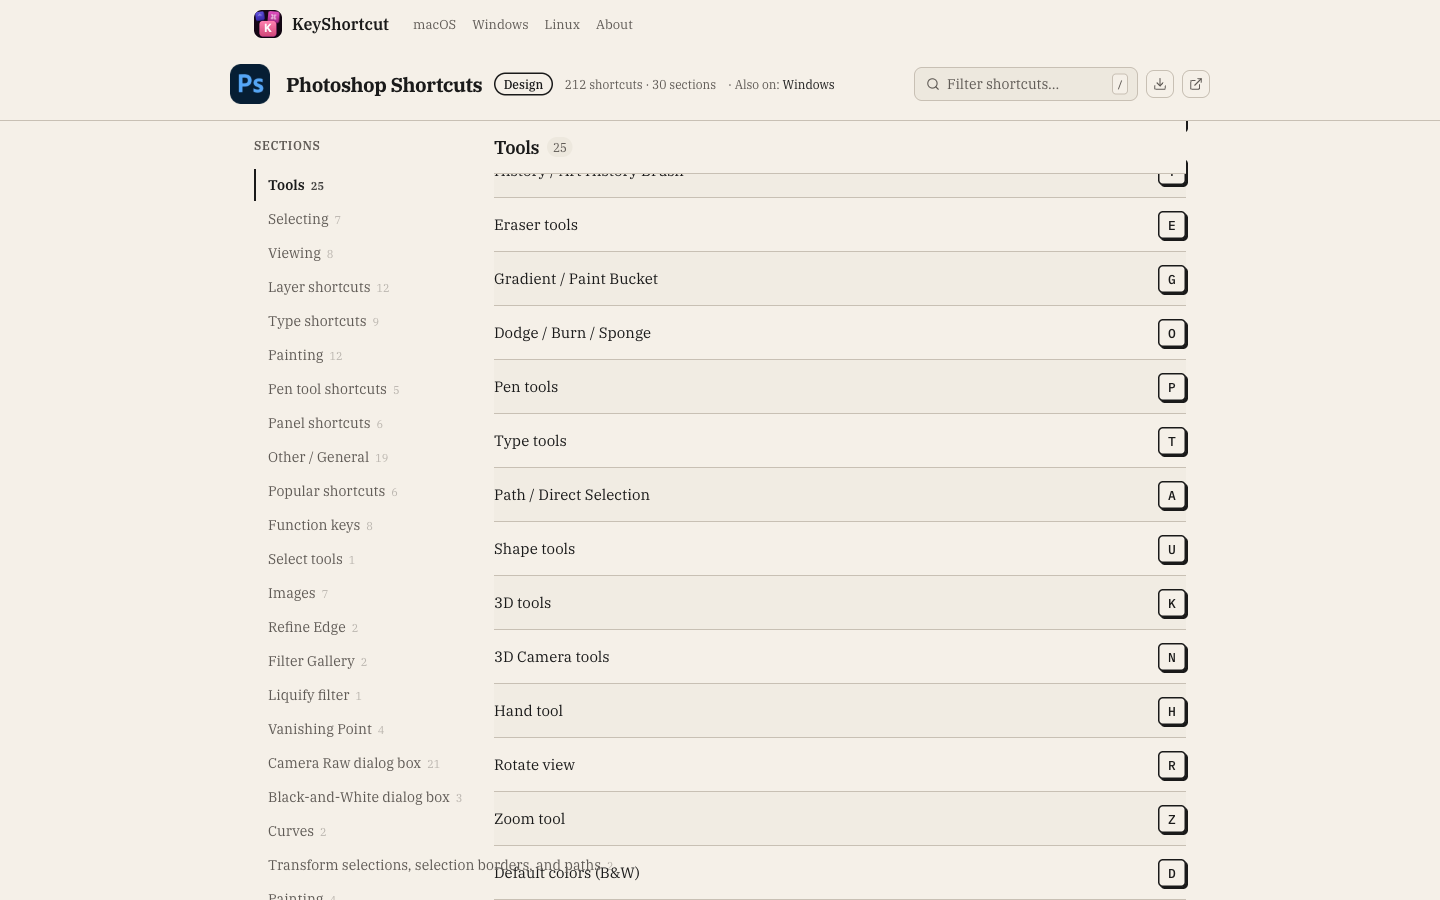Click the open external link icon
Screen dimensions: 1440x900
1196,84
